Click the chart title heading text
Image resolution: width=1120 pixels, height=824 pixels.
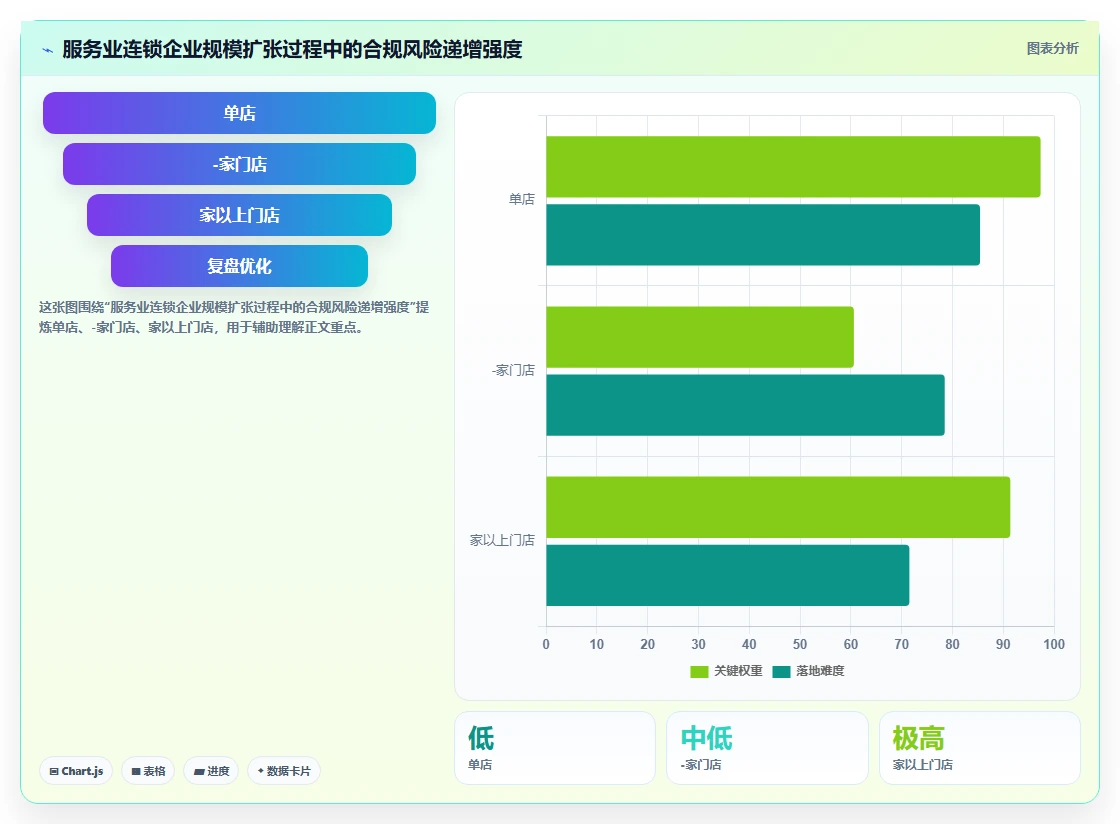(292, 49)
